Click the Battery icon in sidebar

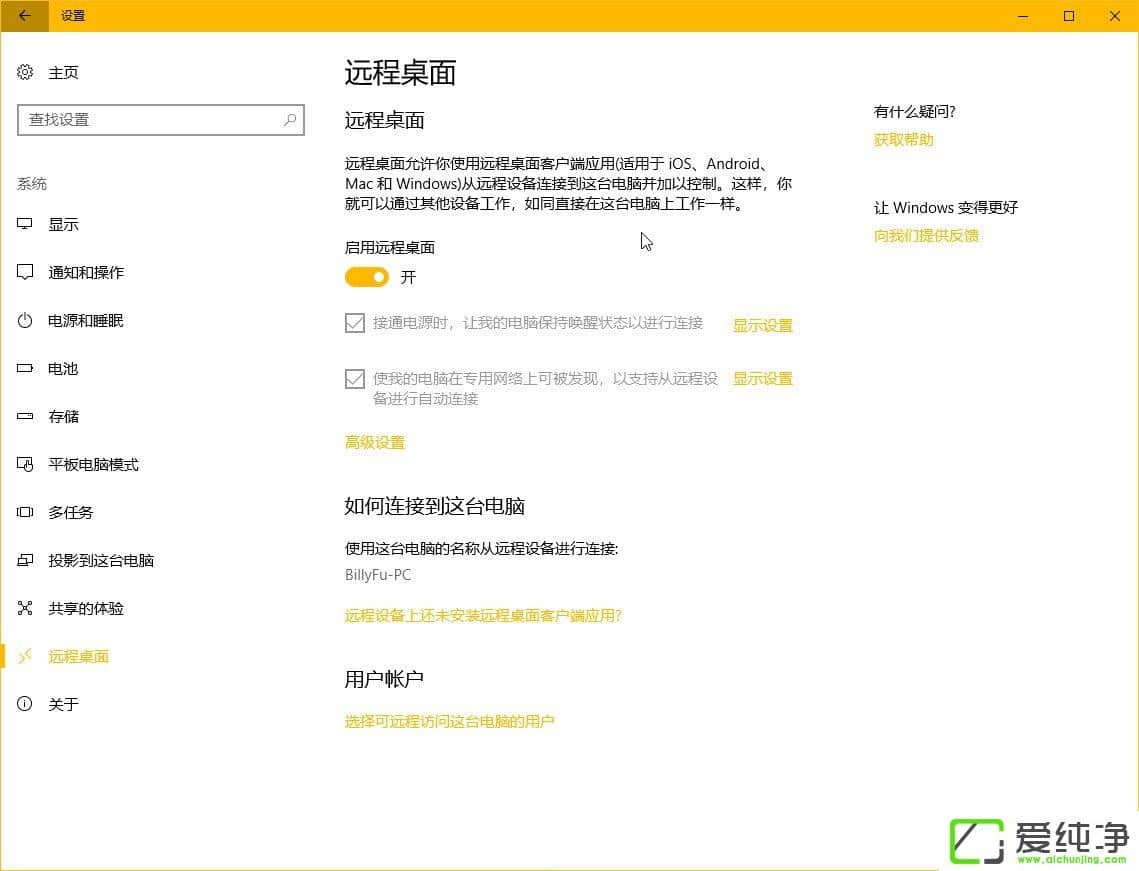(x=25, y=369)
